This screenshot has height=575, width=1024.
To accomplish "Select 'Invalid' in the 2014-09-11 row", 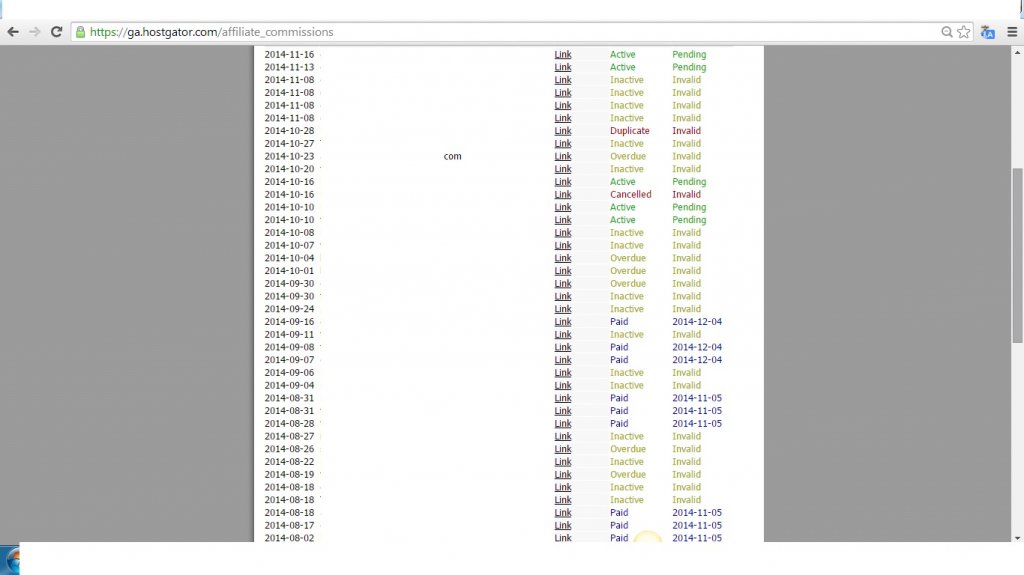I will click(x=686, y=335).
